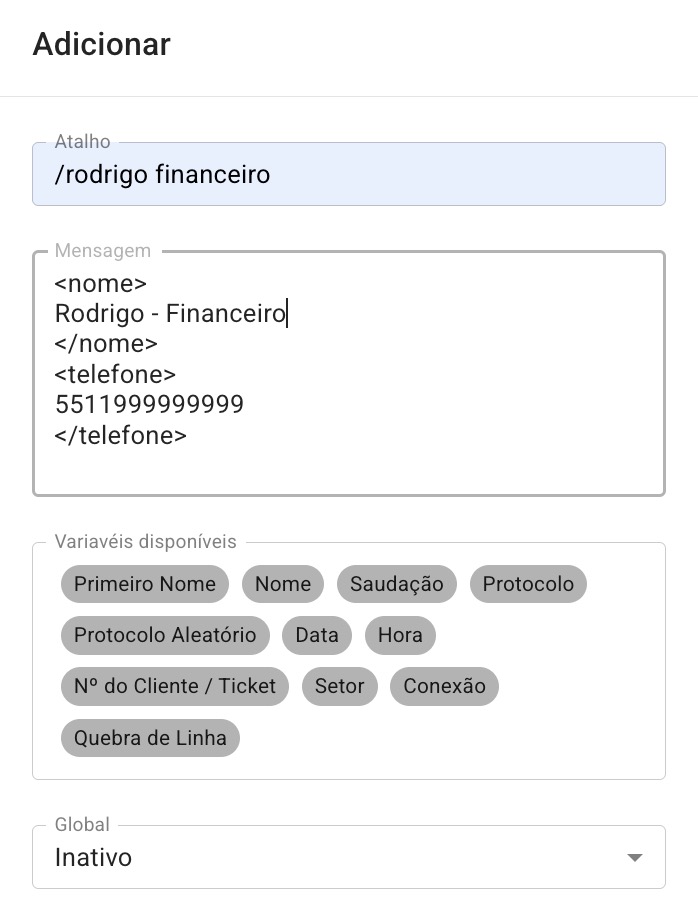The height and width of the screenshot is (916, 698).
Task: Place cursor after the phone number 5511999999999
Action: [245, 404]
